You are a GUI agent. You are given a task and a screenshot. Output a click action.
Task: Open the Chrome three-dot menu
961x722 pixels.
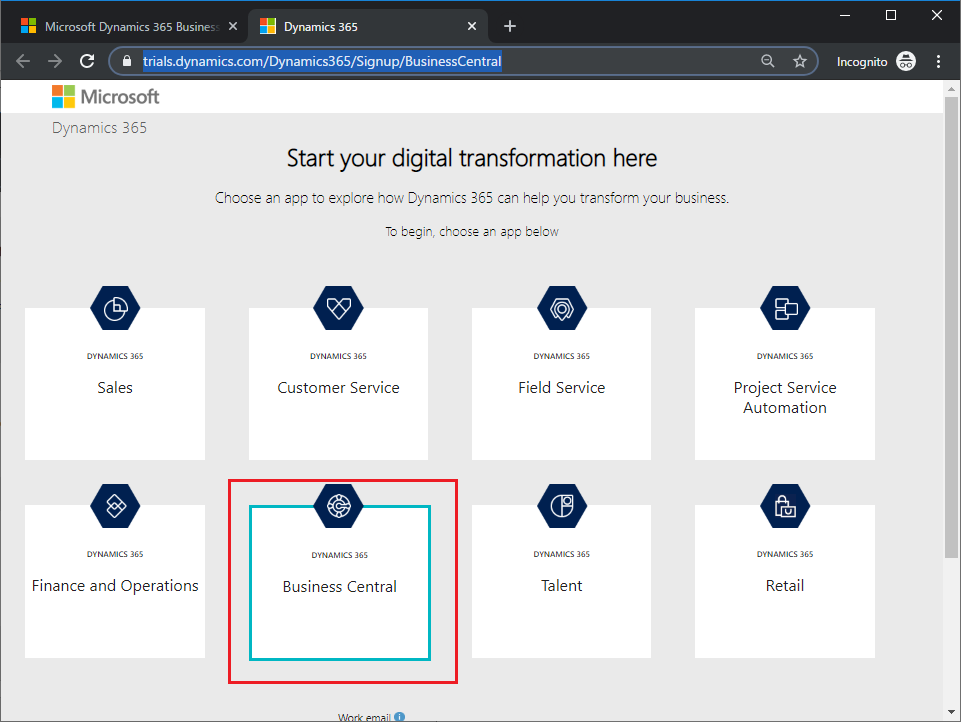(x=938, y=61)
